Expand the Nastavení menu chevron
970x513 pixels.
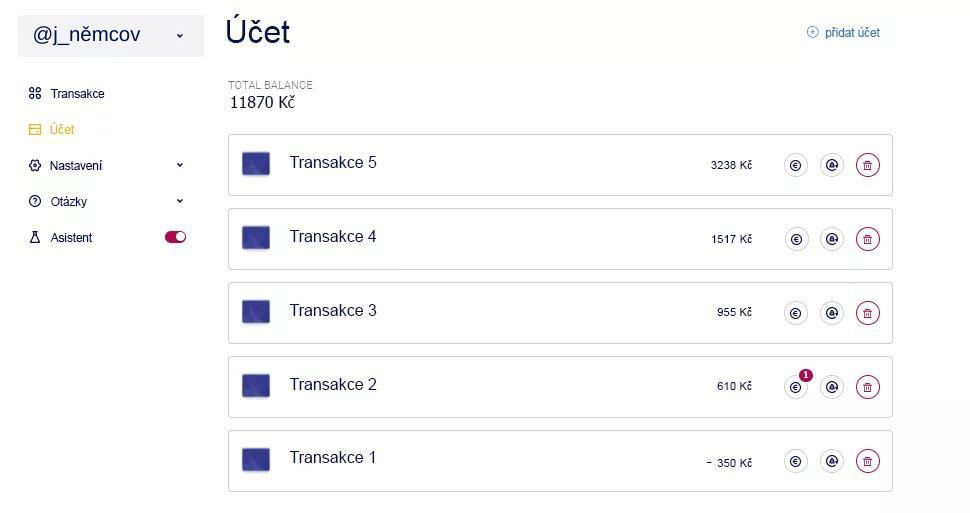tap(180, 166)
